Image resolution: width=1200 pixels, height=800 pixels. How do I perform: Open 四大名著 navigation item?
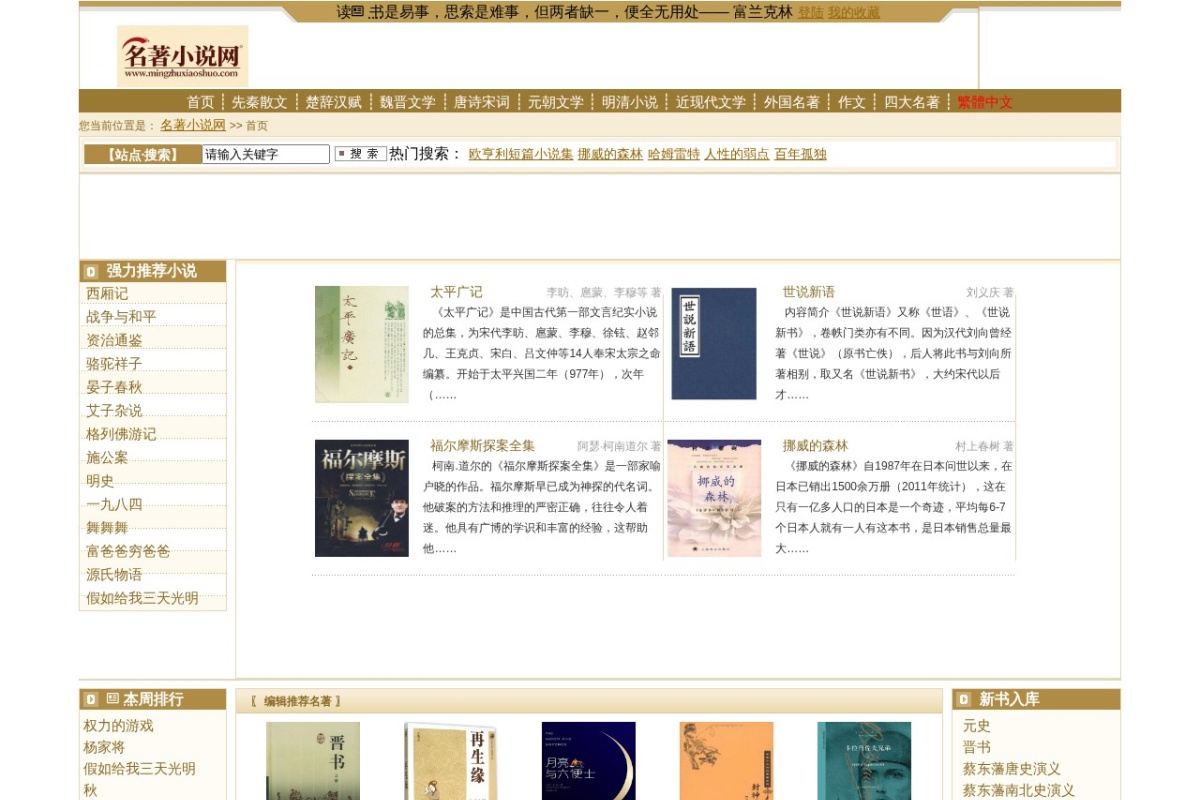pos(911,102)
